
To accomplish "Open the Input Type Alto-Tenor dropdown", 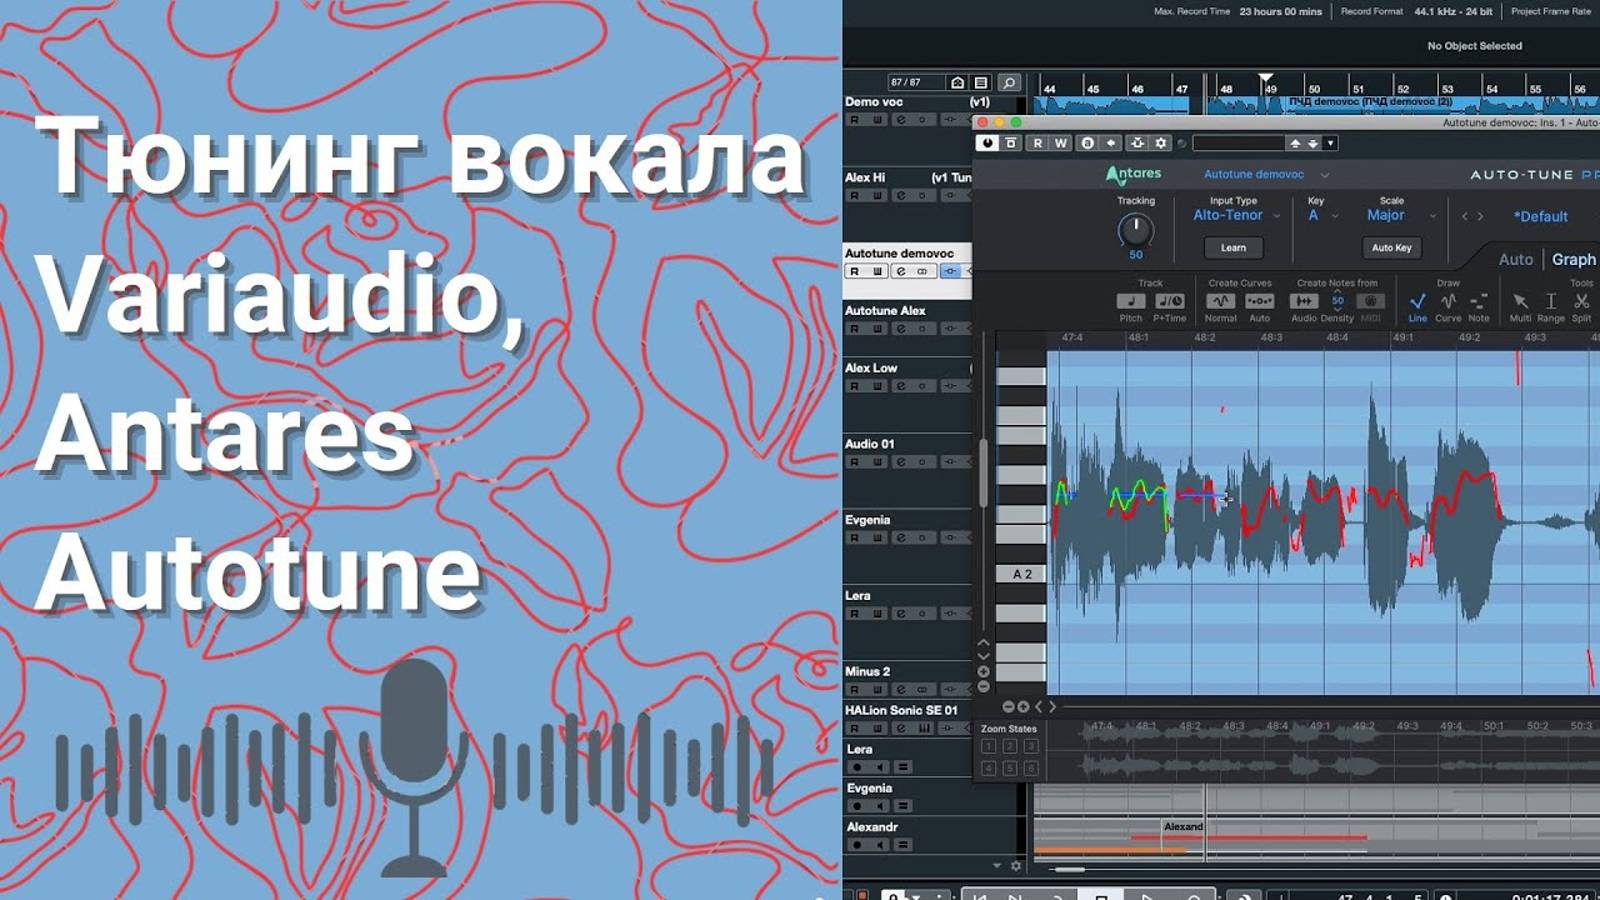I will 1228,215.
